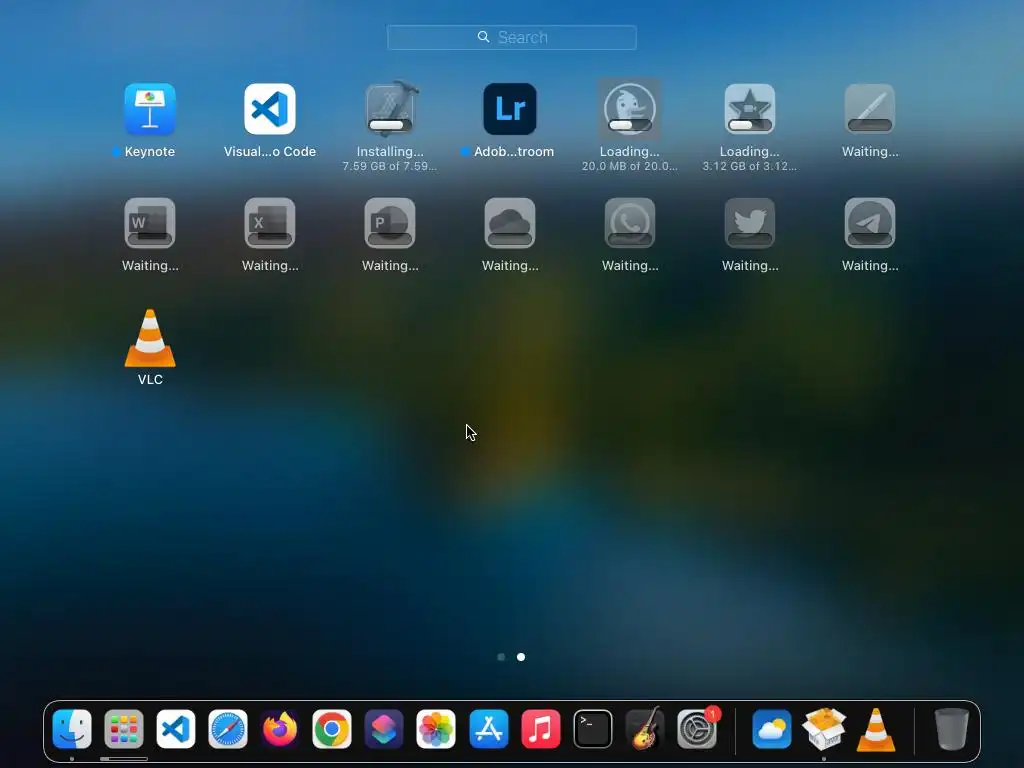Launch GarageBand from the Dock
The height and width of the screenshot is (768, 1024).
pyautogui.click(x=645, y=729)
